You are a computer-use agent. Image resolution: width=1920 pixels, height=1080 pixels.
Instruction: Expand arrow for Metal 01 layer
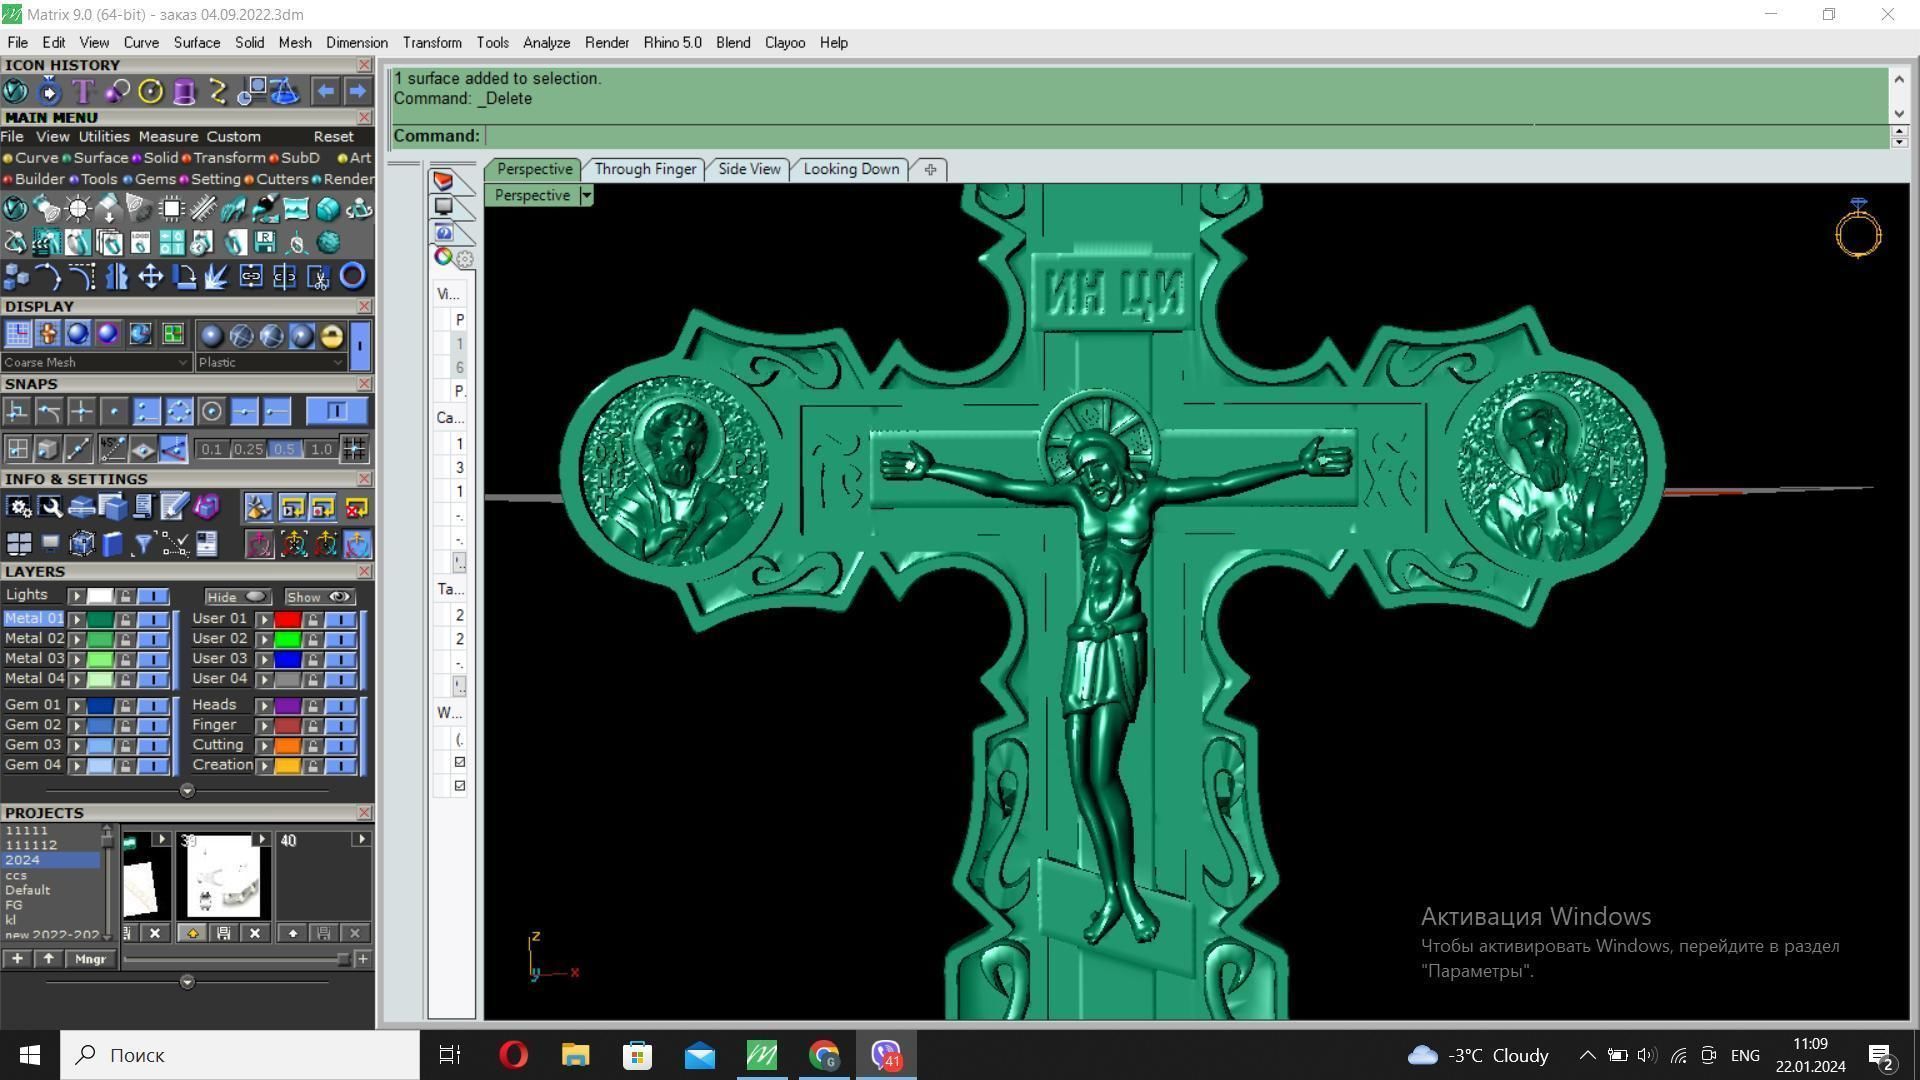click(x=76, y=619)
